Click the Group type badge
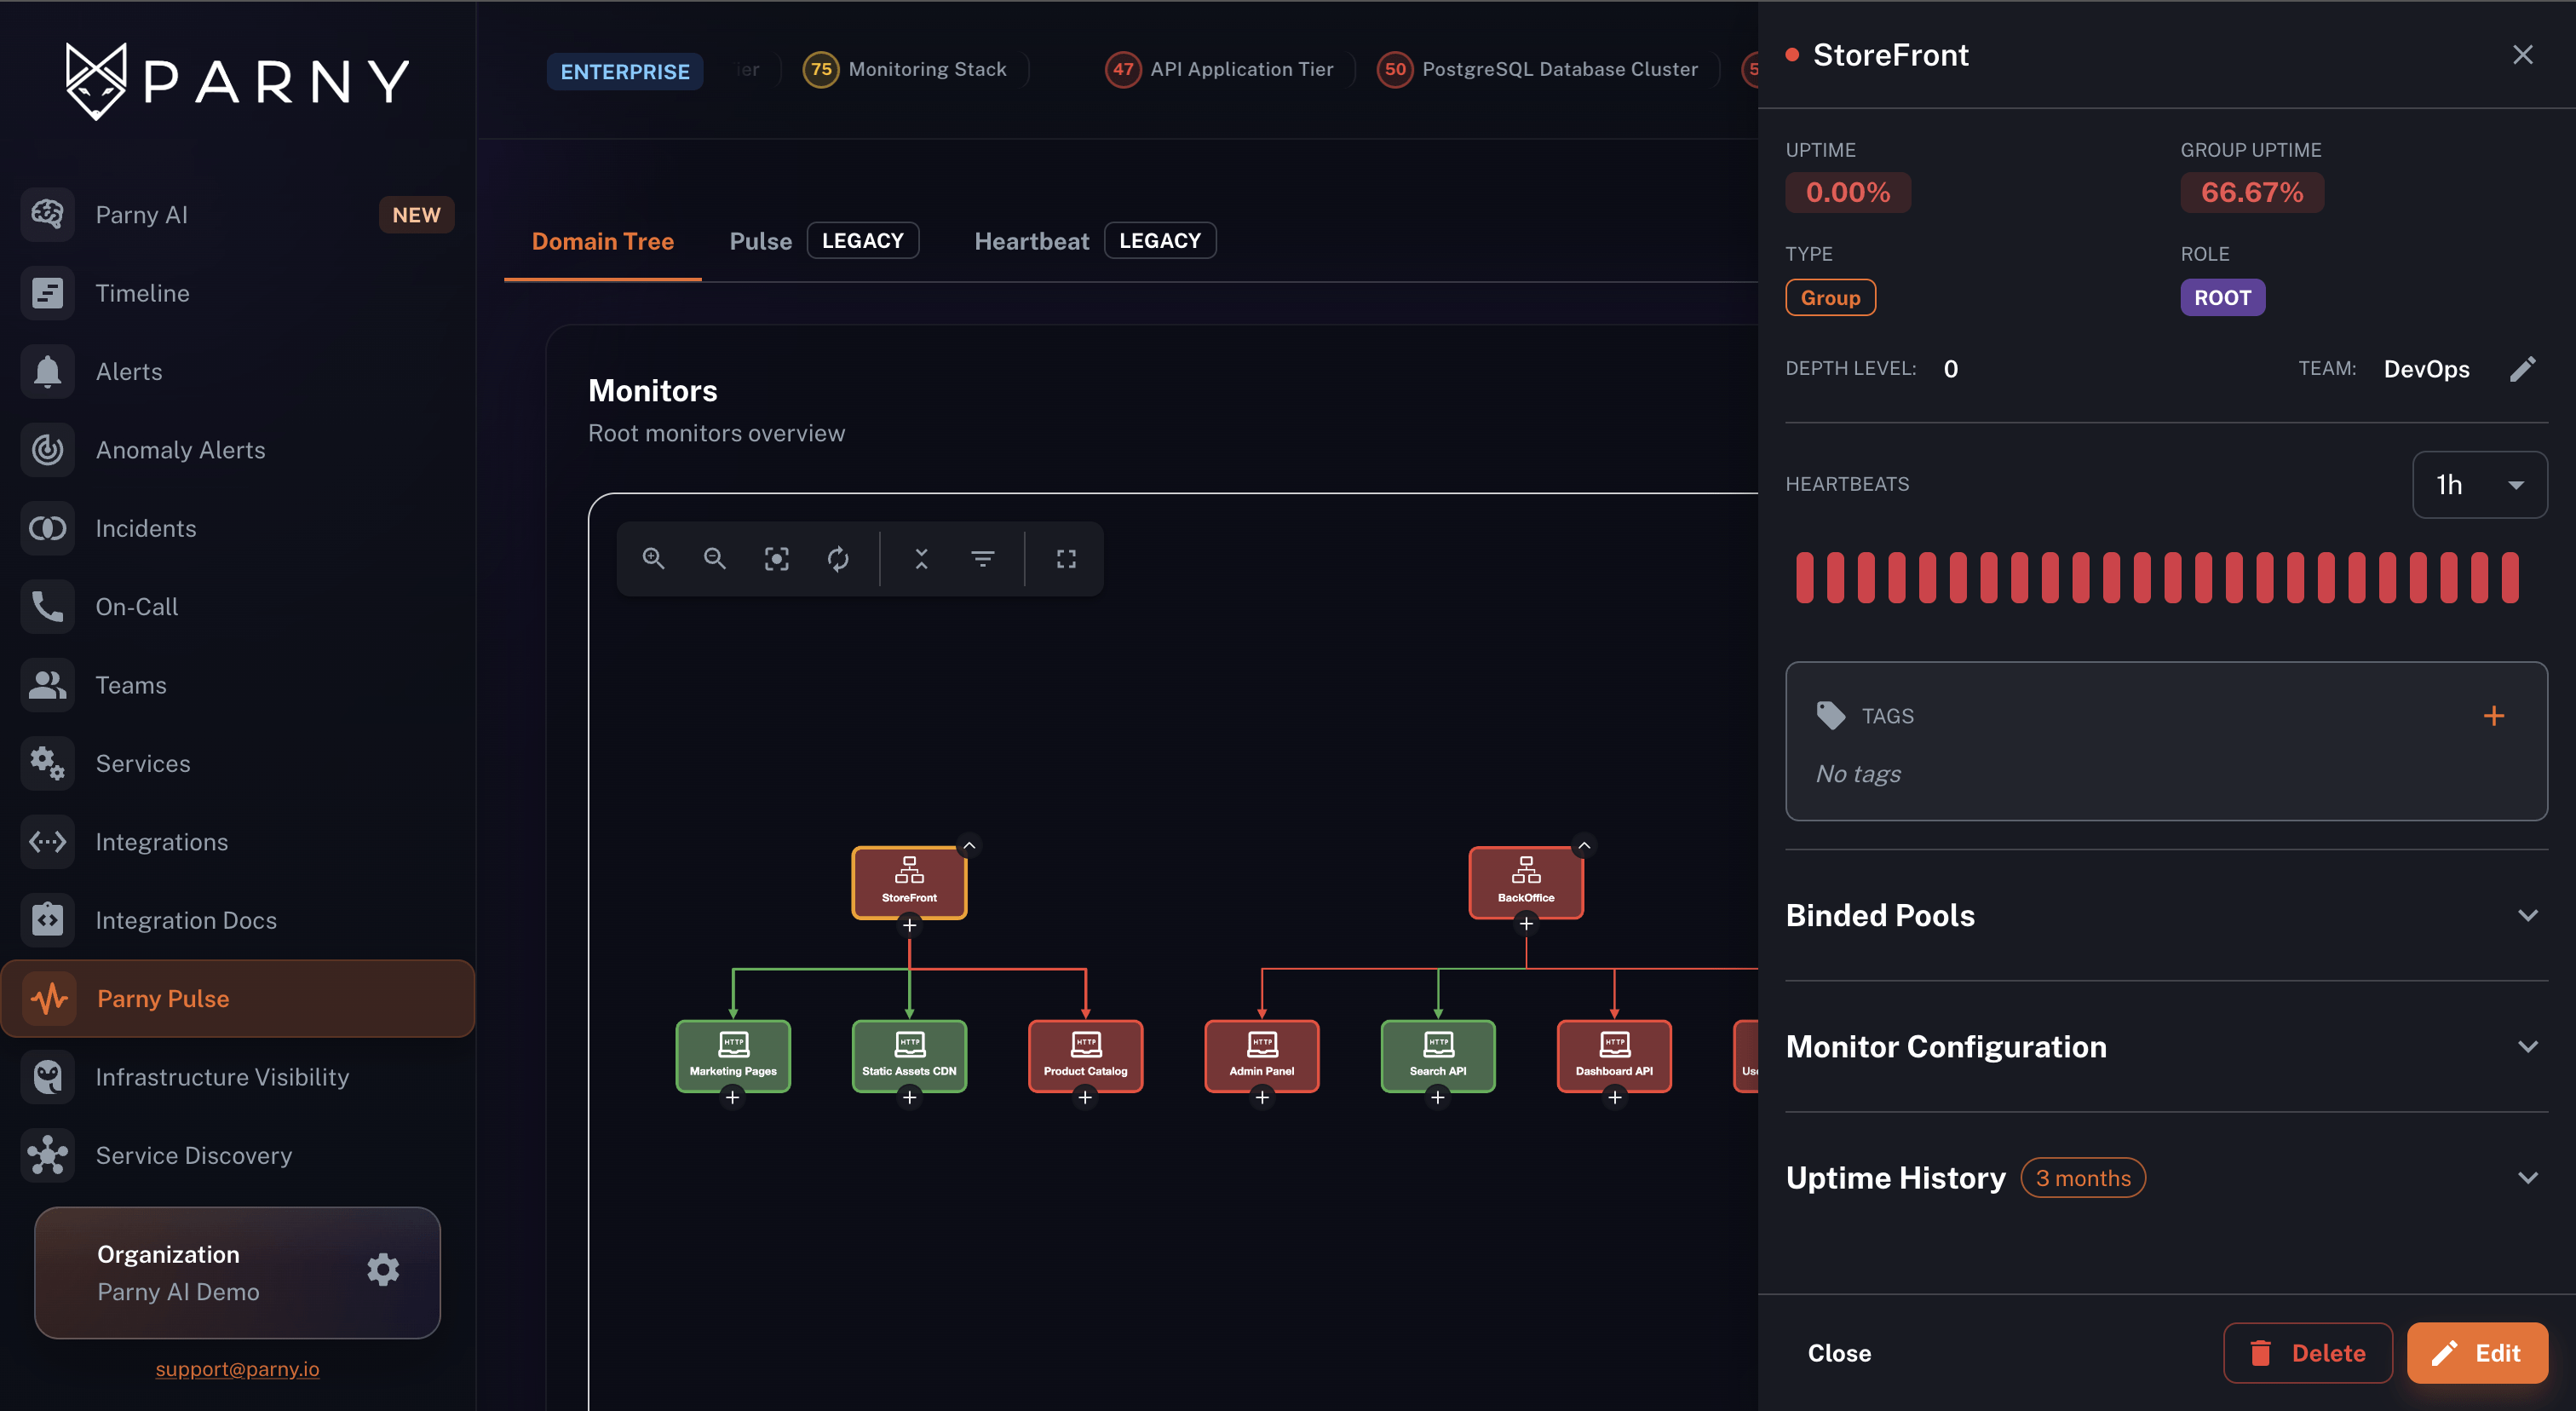The image size is (2576, 1411). tap(1830, 297)
